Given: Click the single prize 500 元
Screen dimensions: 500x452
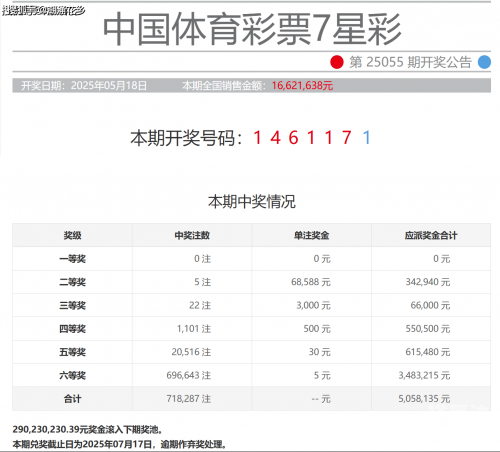Looking at the screenshot, I should coord(317,329).
